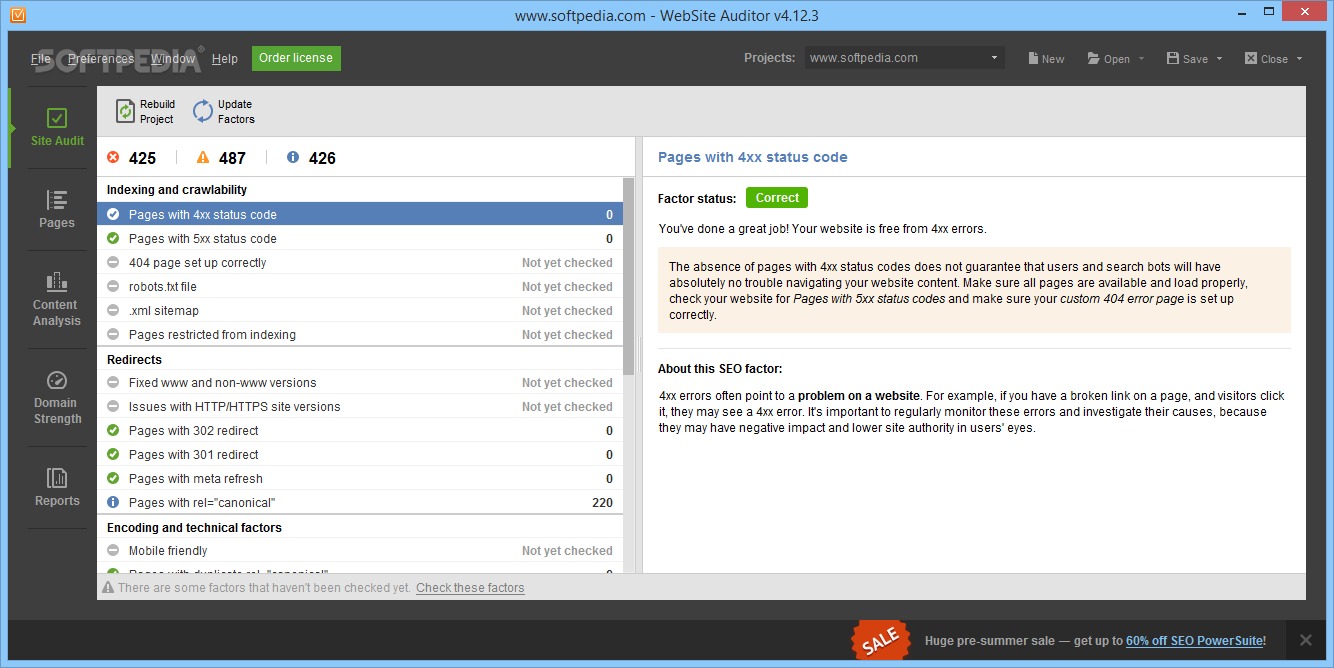Click the orange SALE badge
Viewport: 1334px width, 668px height.
(880, 641)
